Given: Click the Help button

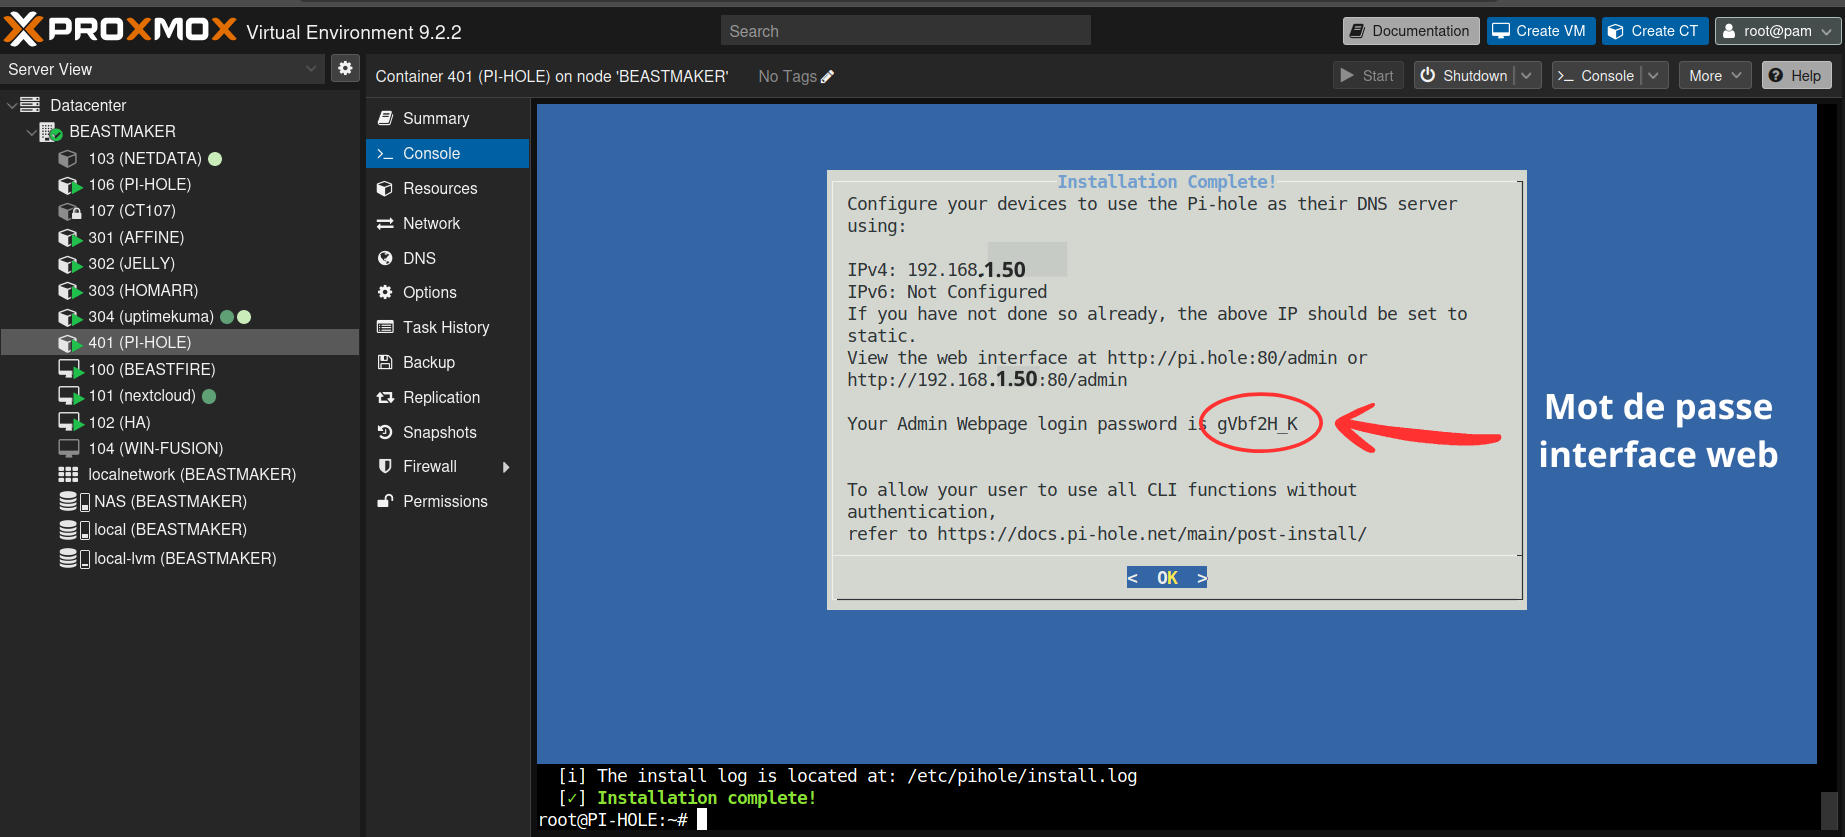Looking at the screenshot, I should [x=1796, y=75].
